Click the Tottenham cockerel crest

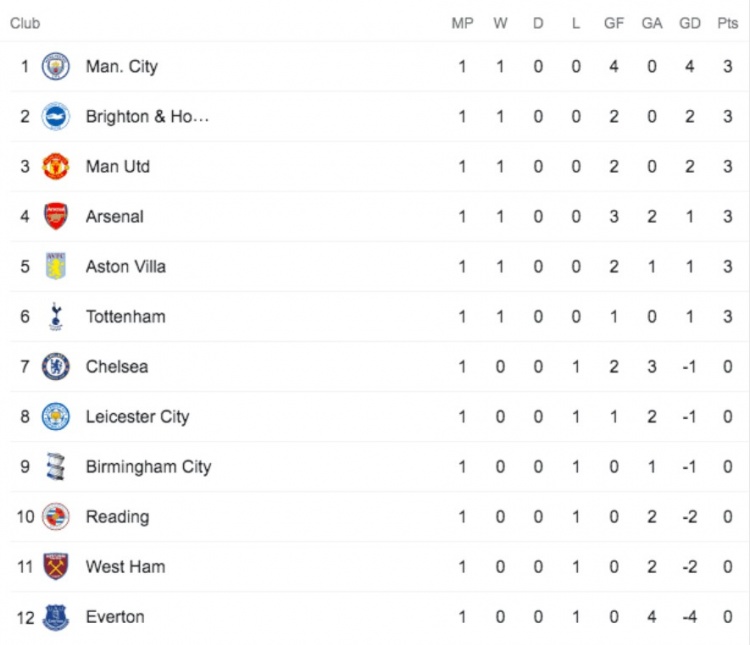55,316
